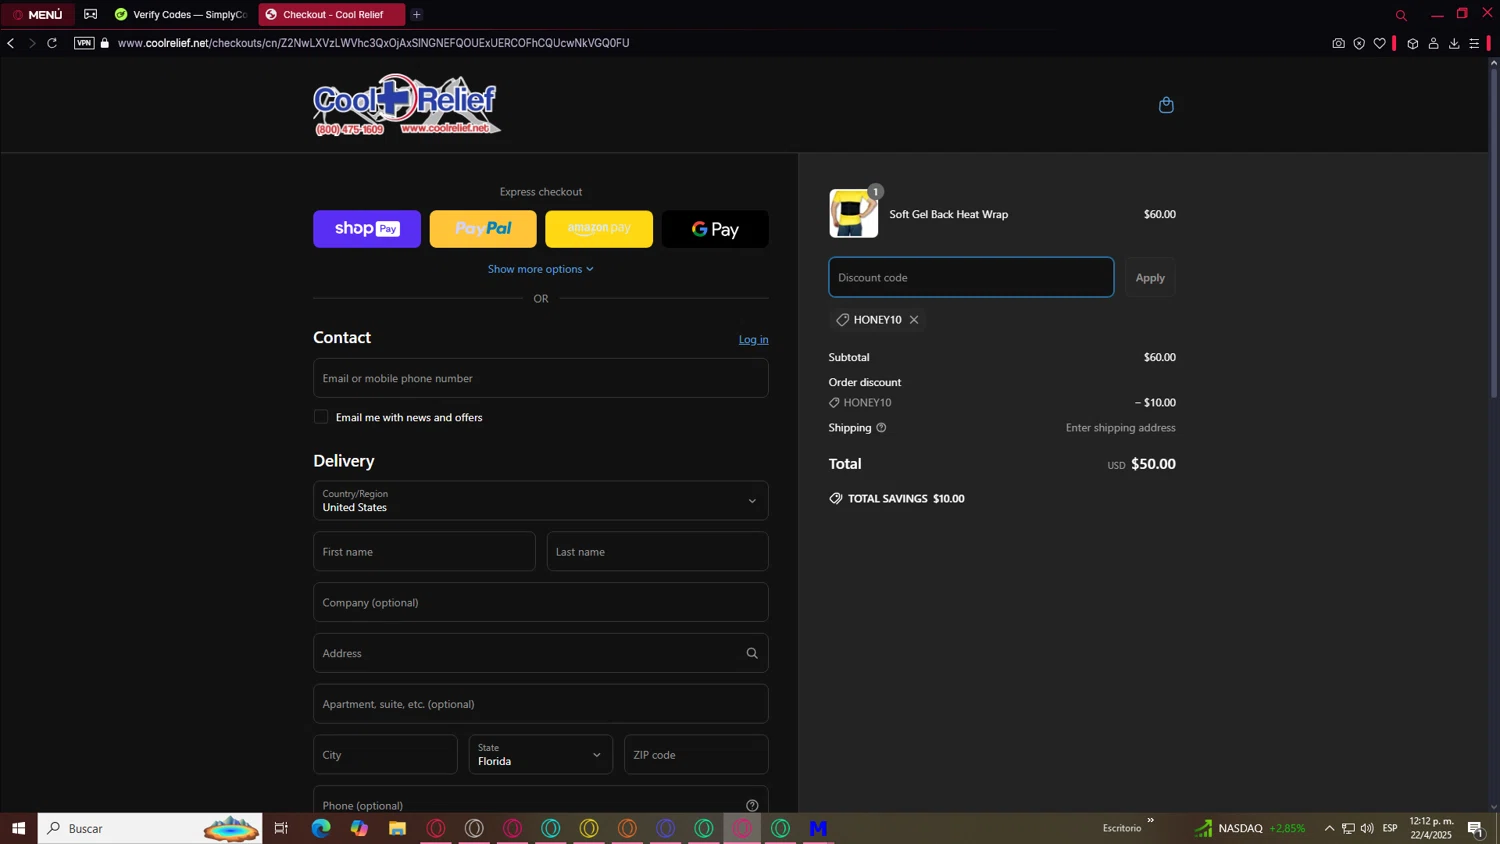Click the Address field
The height and width of the screenshot is (844, 1500).
(541, 653)
